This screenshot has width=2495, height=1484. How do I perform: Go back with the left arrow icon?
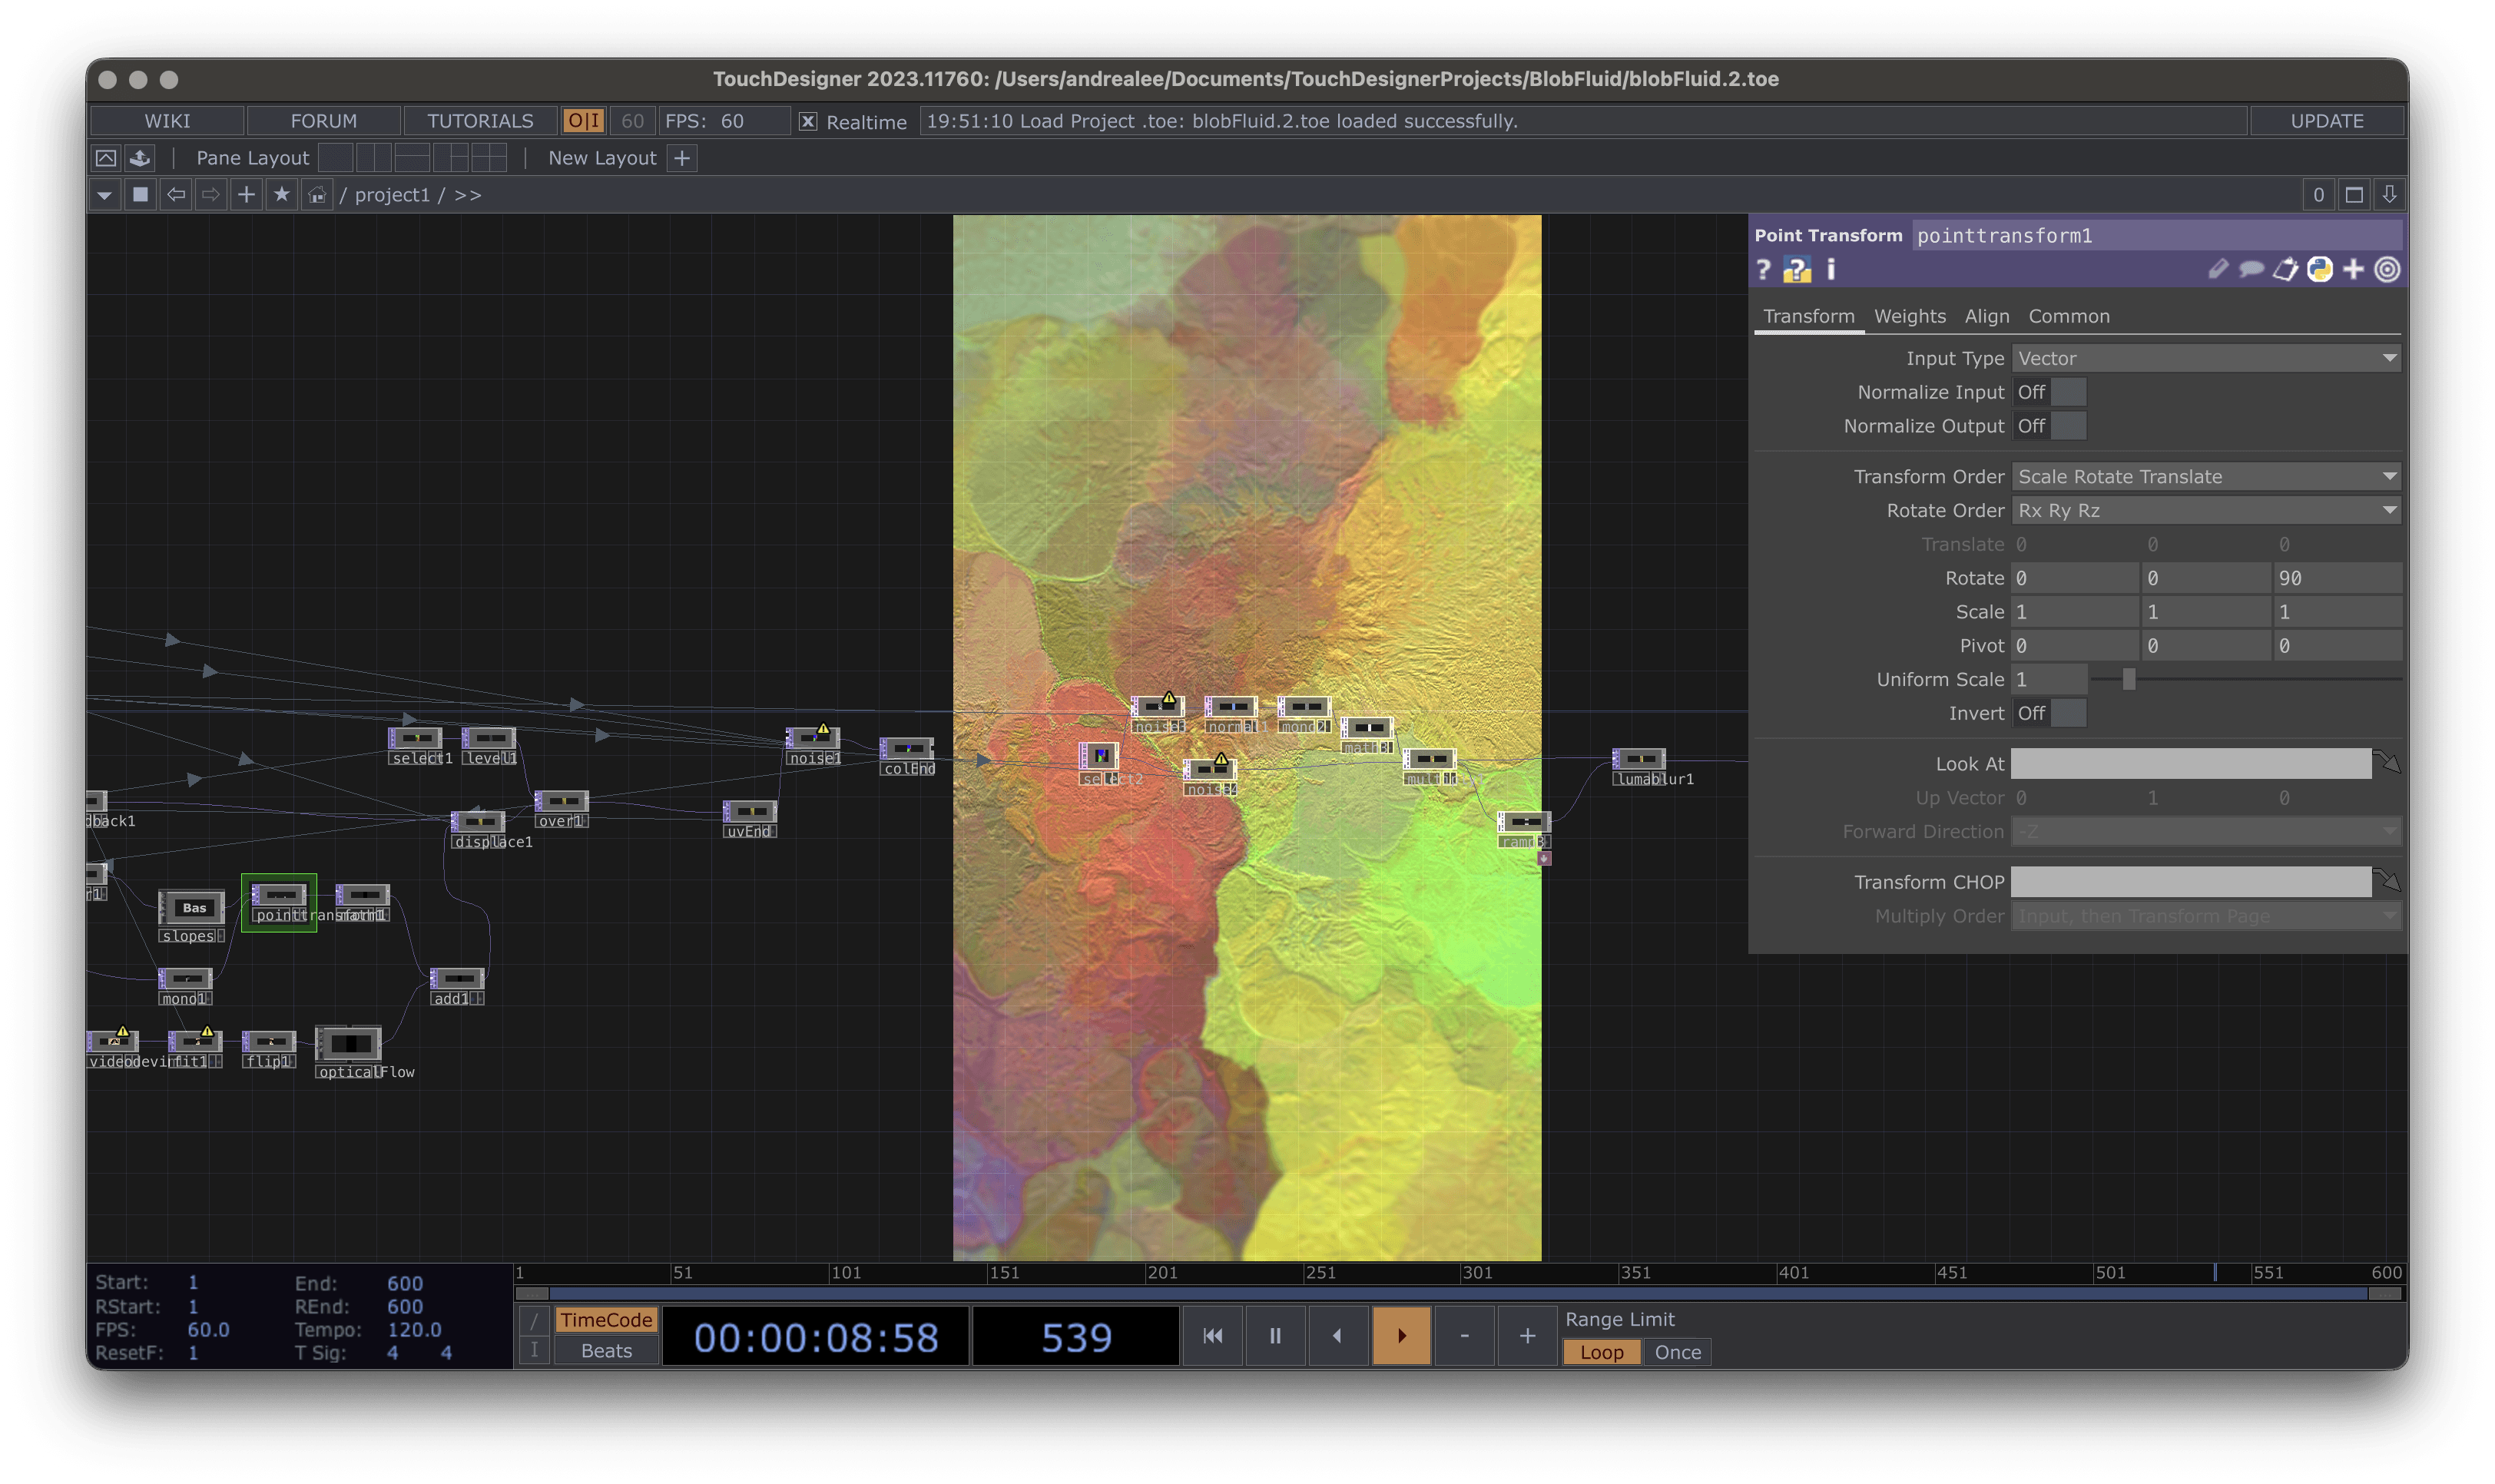click(176, 195)
